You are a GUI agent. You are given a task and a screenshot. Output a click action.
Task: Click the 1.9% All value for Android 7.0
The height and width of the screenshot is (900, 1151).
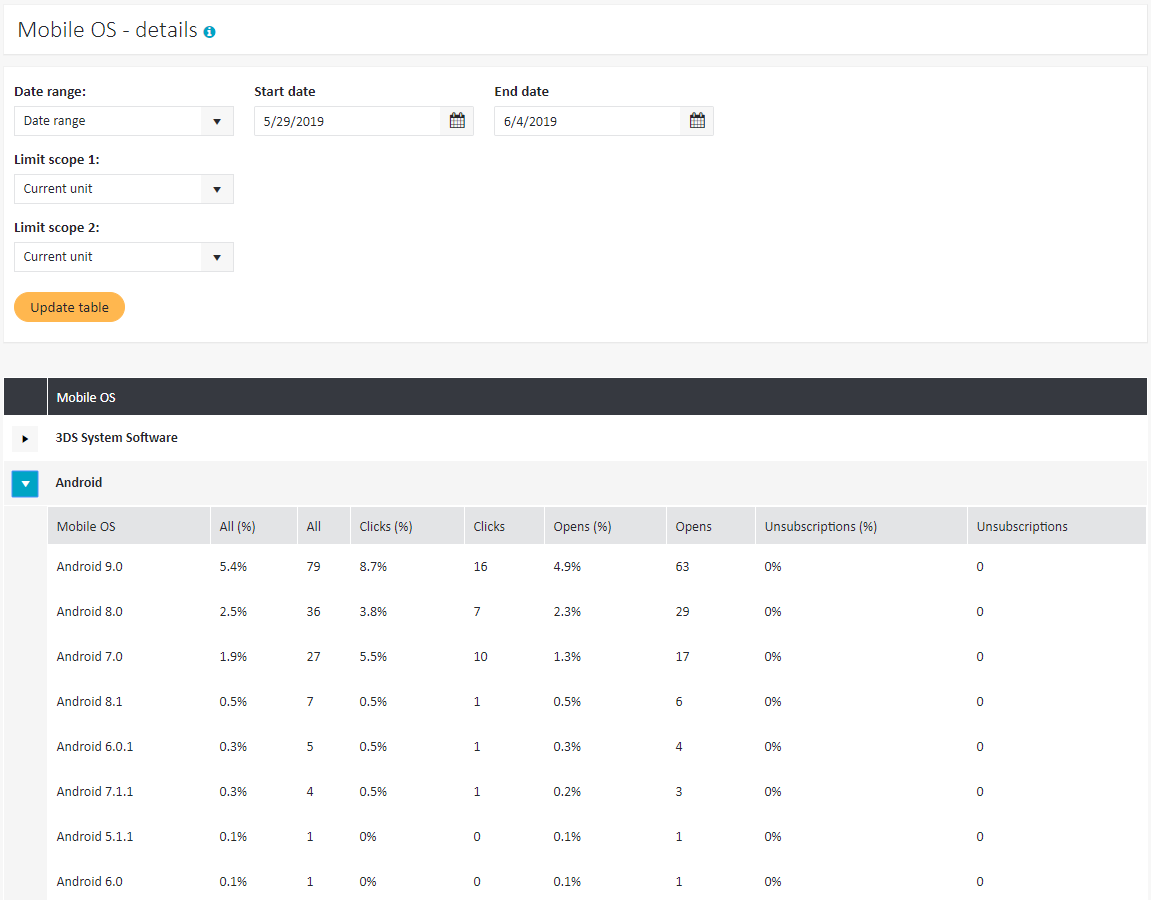click(233, 656)
